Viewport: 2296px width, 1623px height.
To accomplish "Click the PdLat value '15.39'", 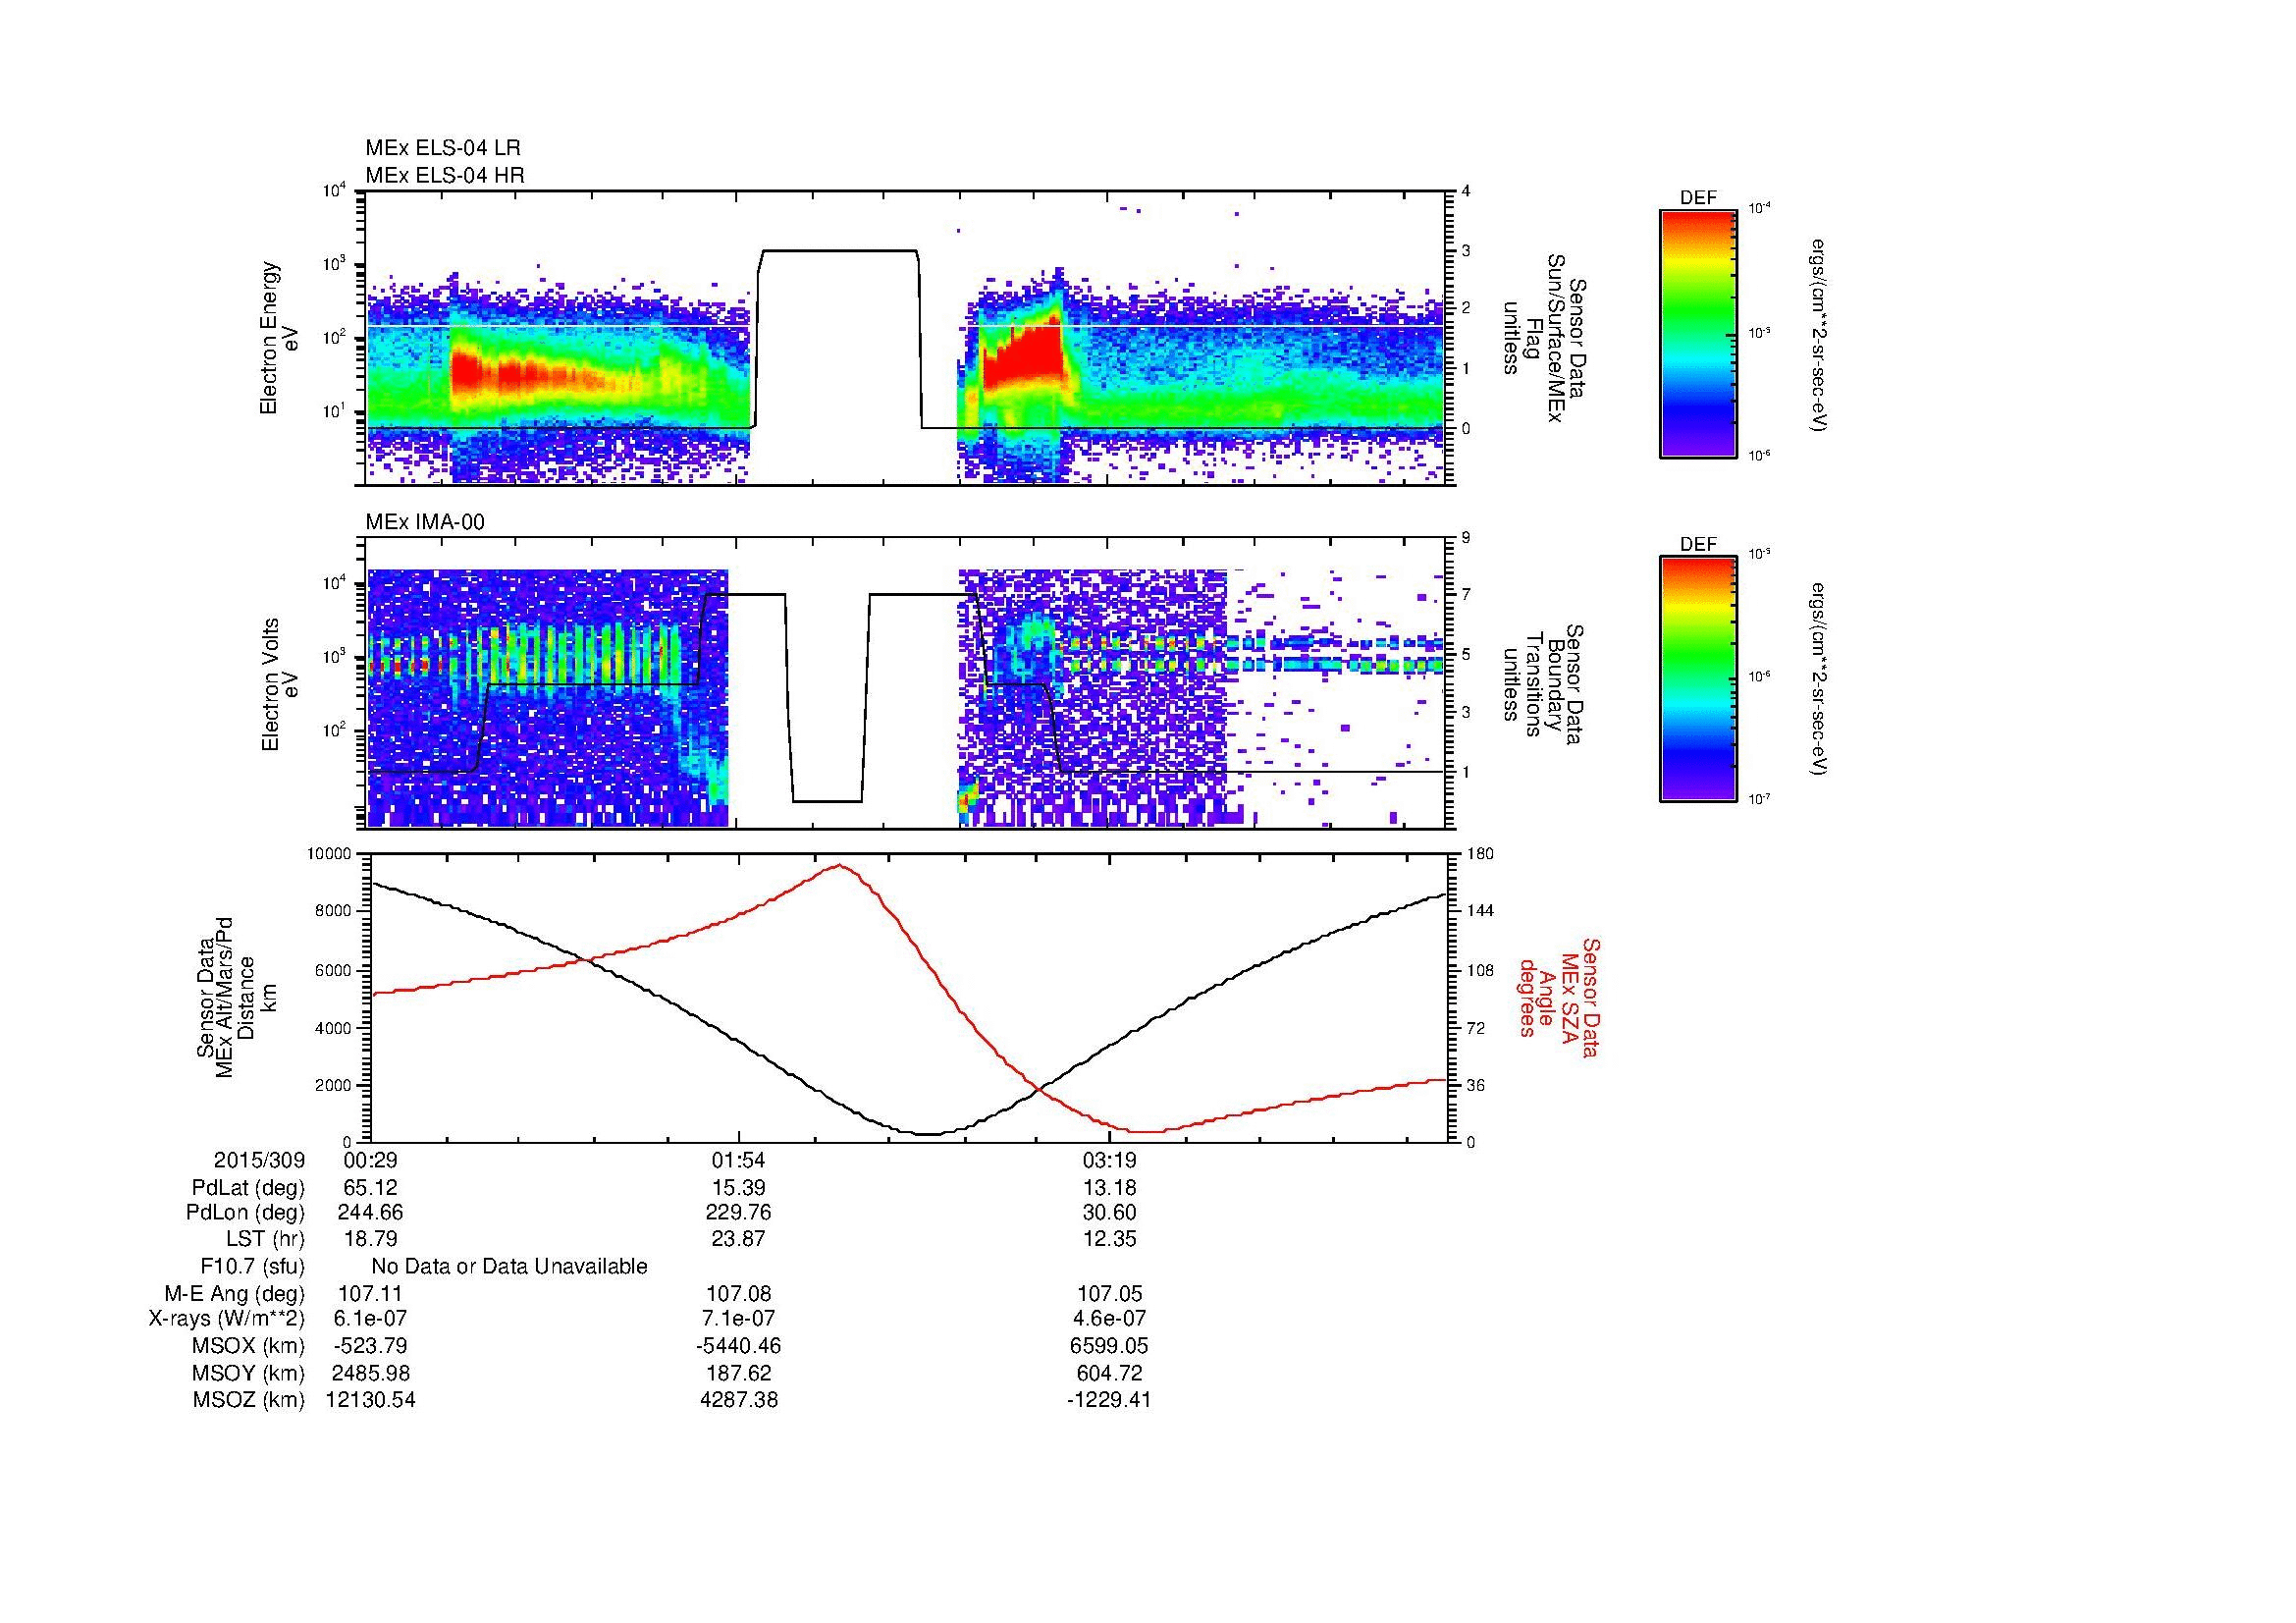I will click(x=739, y=1188).
